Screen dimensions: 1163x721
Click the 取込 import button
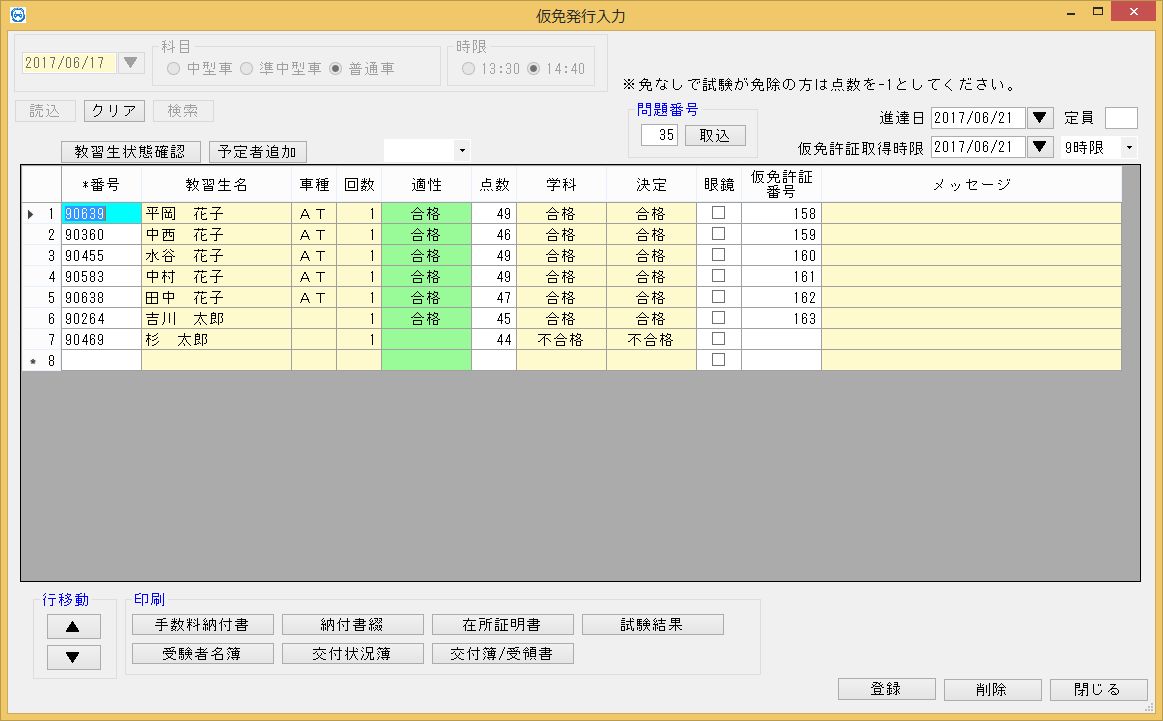point(715,136)
